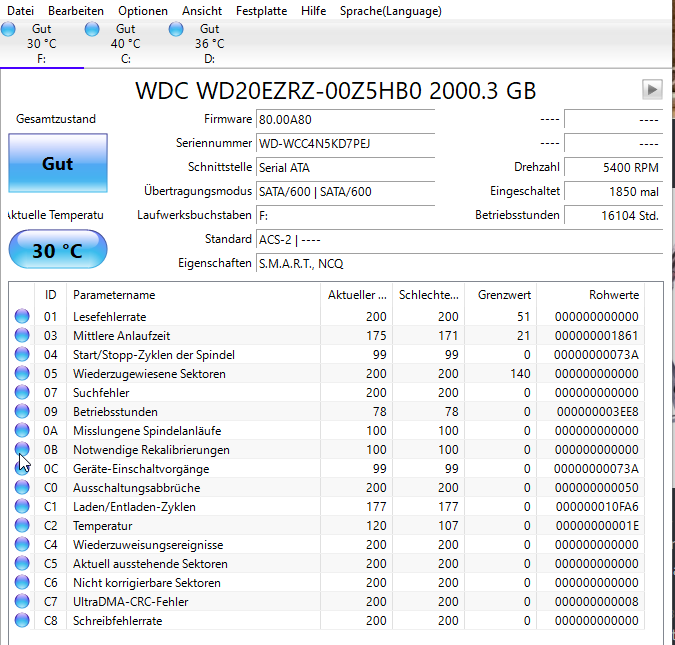Click the ID column header

point(50,295)
